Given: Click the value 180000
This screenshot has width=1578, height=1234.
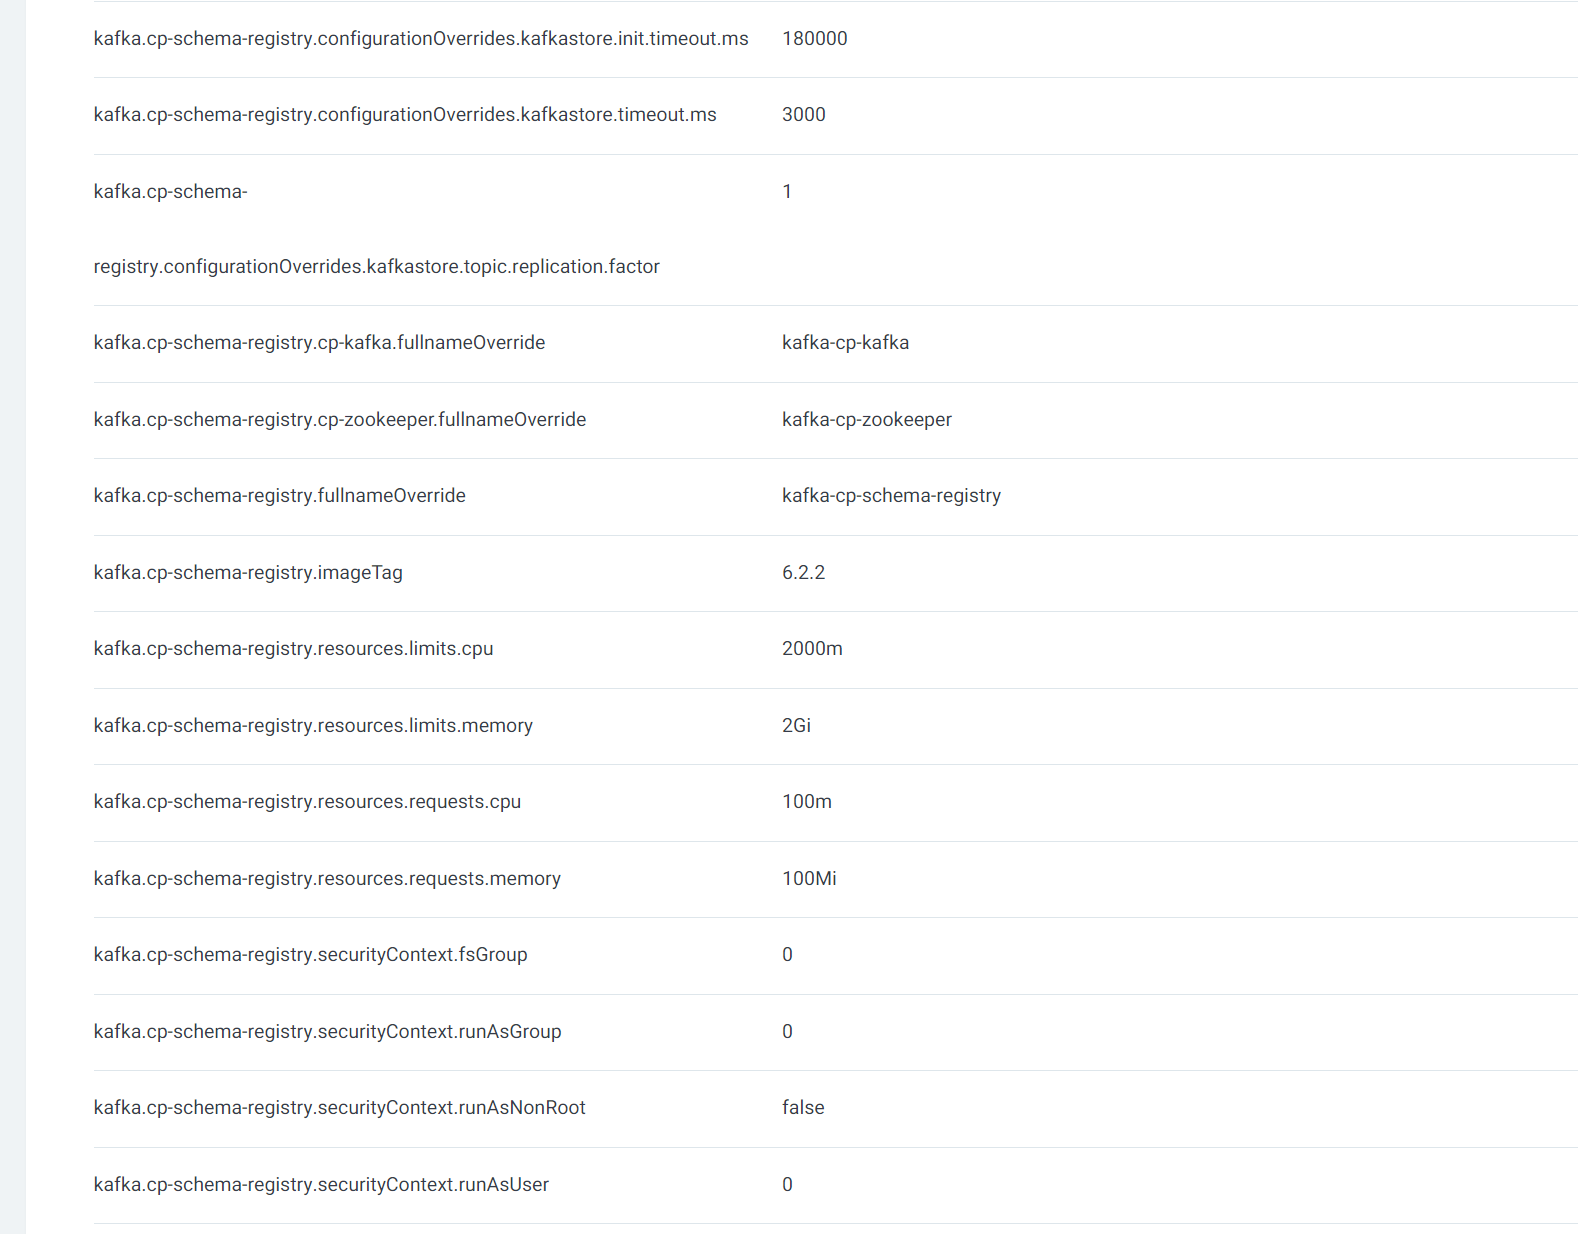Looking at the screenshot, I should tap(814, 39).
